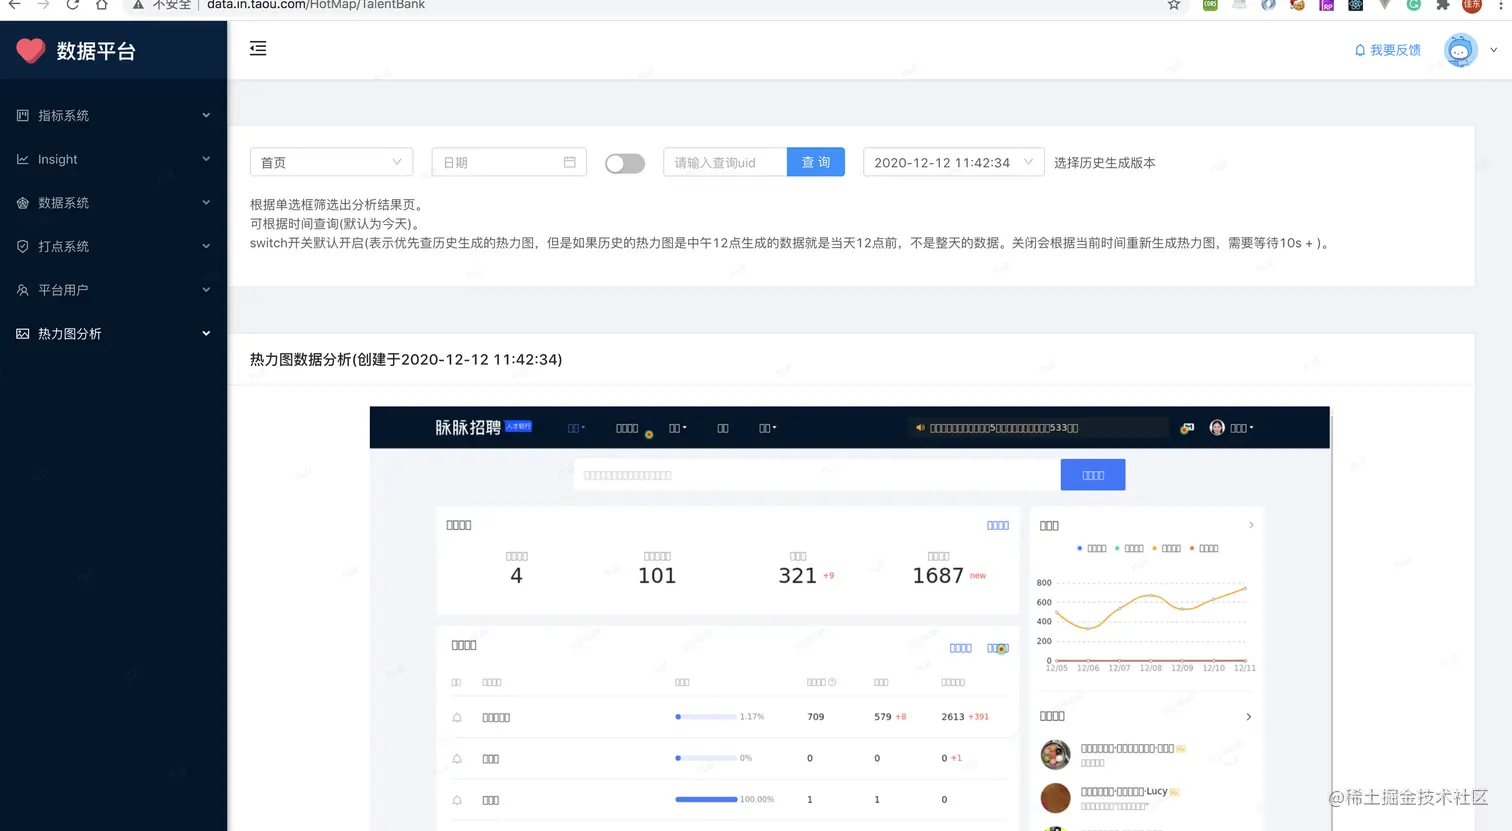This screenshot has height=831, width=1512.
Task: Click the 指标系统 sidebar icon
Action: tap(22, 115)
